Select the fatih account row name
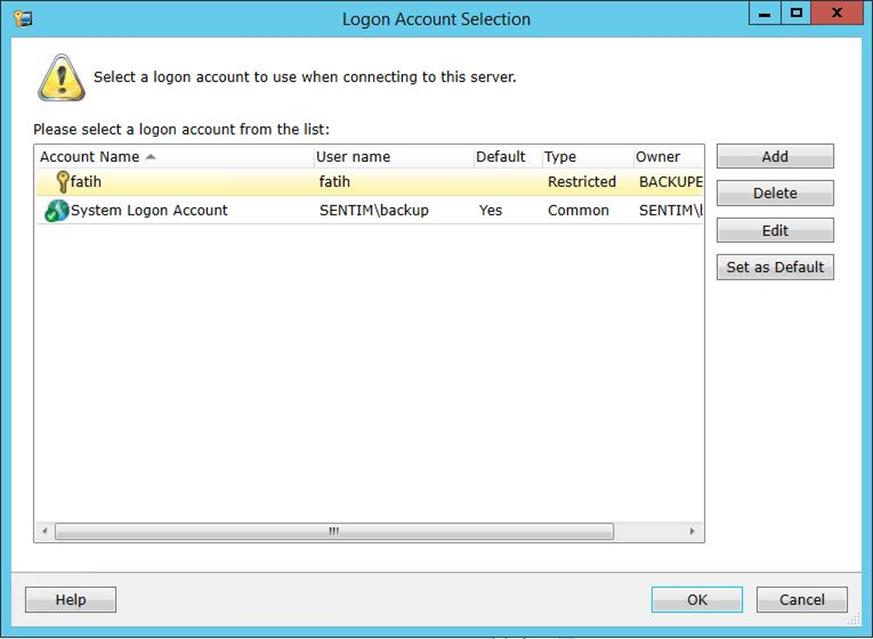Screen dimensions: 873x639 [86, 182]
